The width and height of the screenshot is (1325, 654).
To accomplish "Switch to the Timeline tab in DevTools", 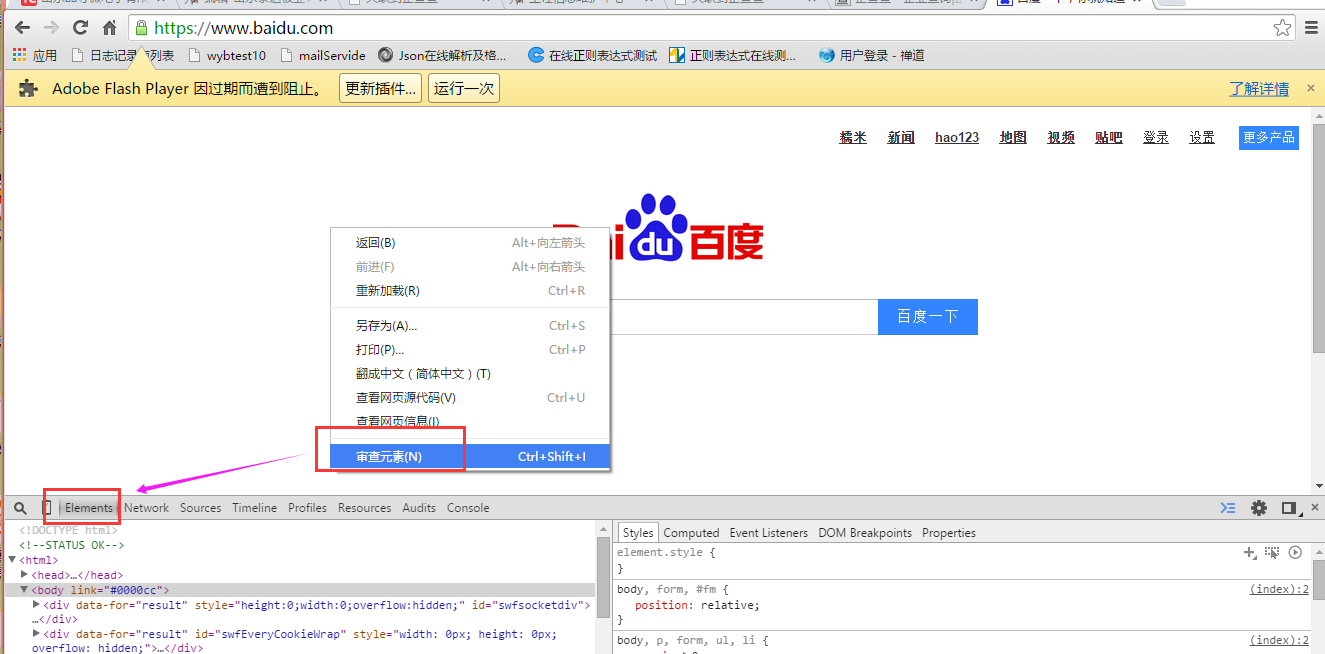I will [255, 508].
